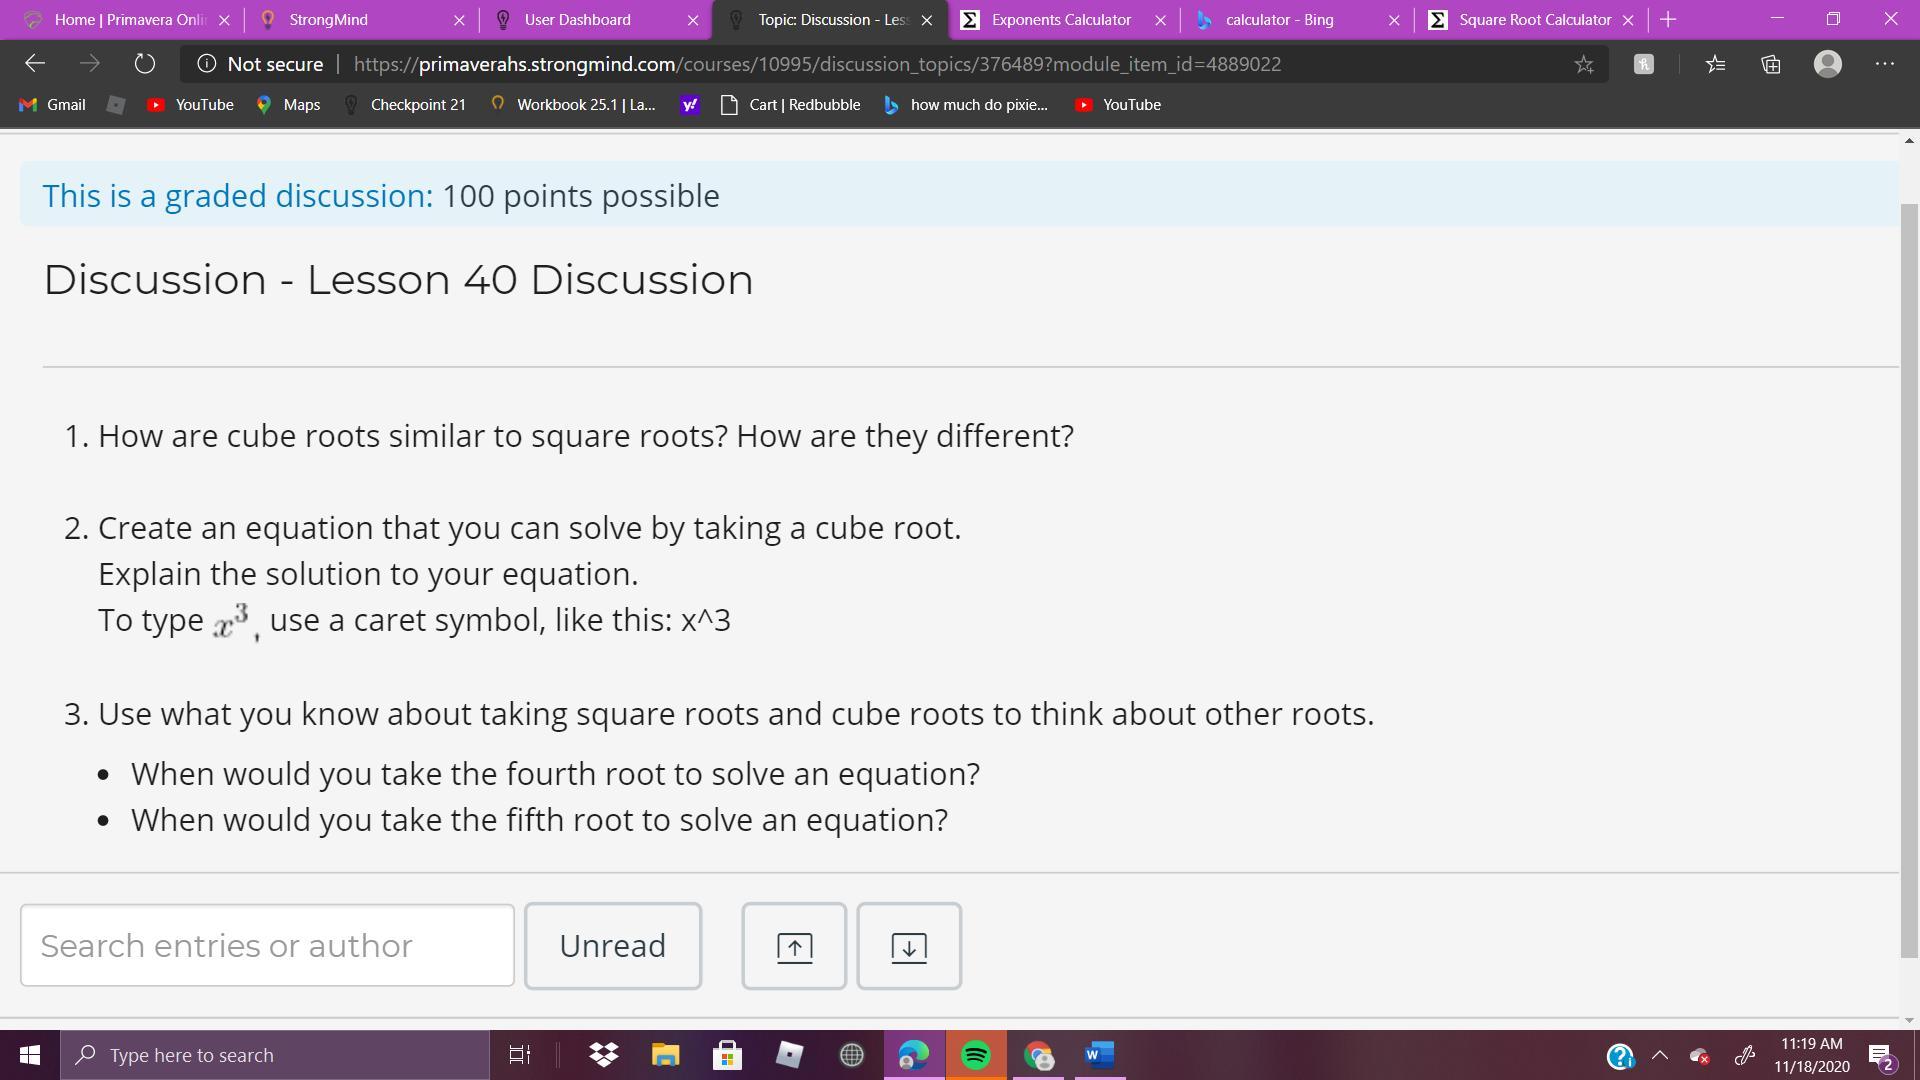This screenshot has height=1080, width=1920.
Task: Open the Collections icon in toolbar
Action: pos(1771,64)
